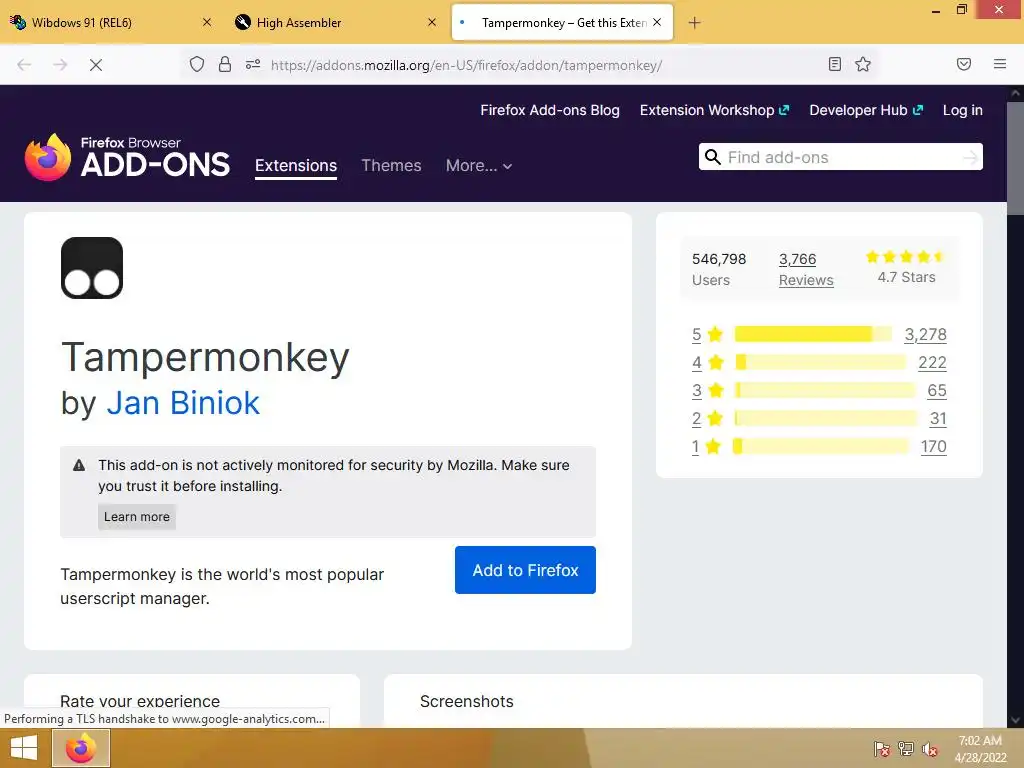Click the 3-star rating bar
This screenshot has height=768, width=1024.
point(825,391)
